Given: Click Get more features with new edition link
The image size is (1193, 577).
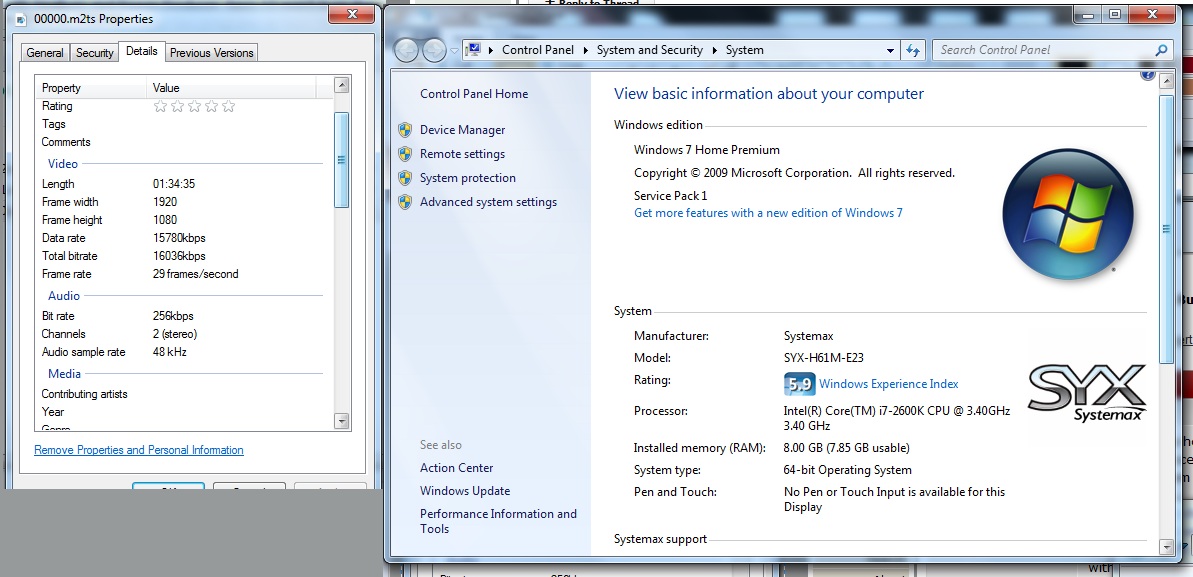Looking at the screenshot, I should [768, 212].
